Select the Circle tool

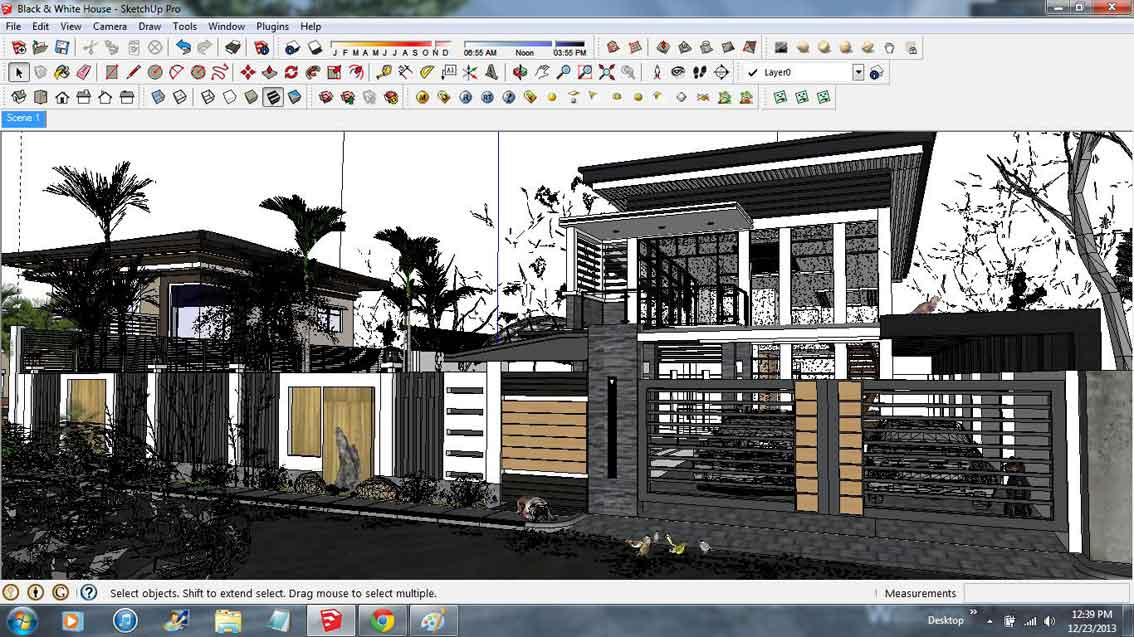155,72
